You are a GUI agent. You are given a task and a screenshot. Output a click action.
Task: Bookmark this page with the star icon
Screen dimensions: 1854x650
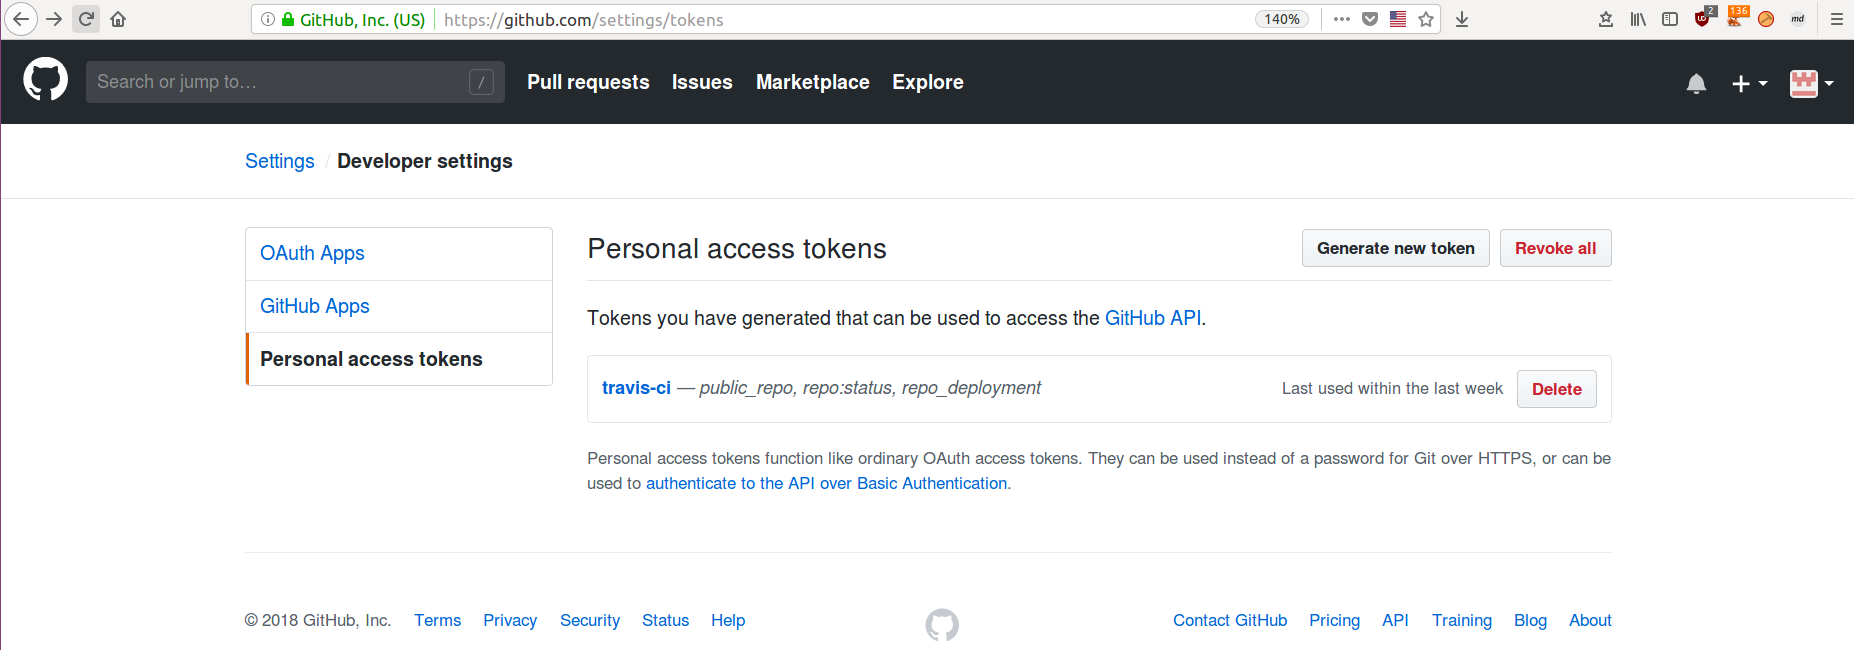point(1426,19)
